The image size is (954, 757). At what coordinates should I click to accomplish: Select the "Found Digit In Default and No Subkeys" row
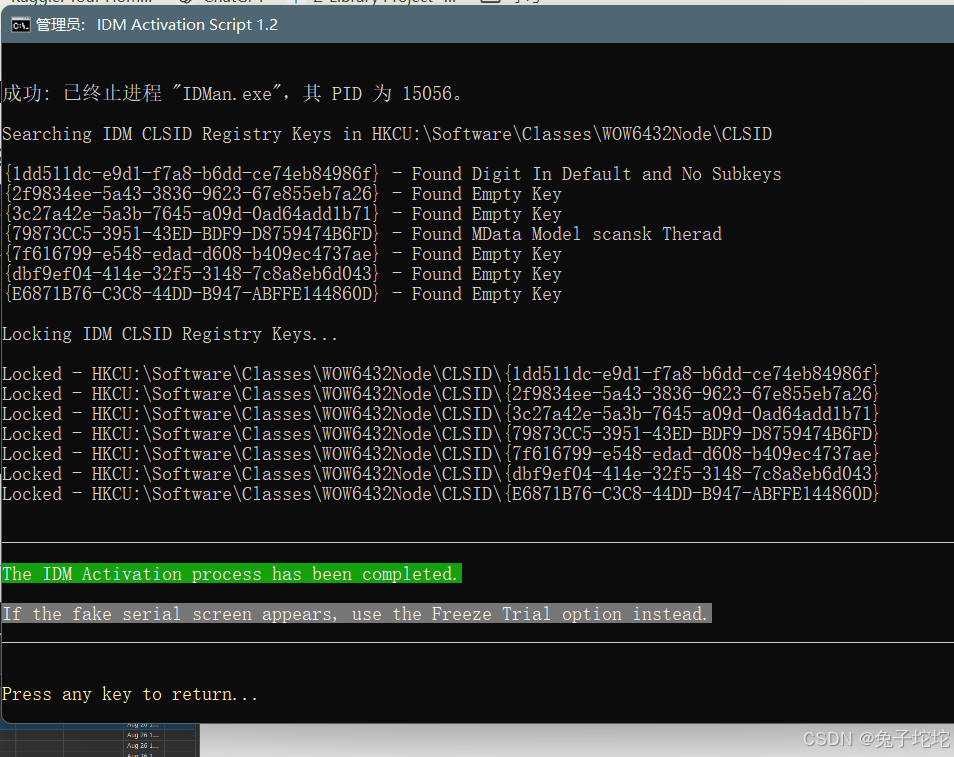[392, 174]
